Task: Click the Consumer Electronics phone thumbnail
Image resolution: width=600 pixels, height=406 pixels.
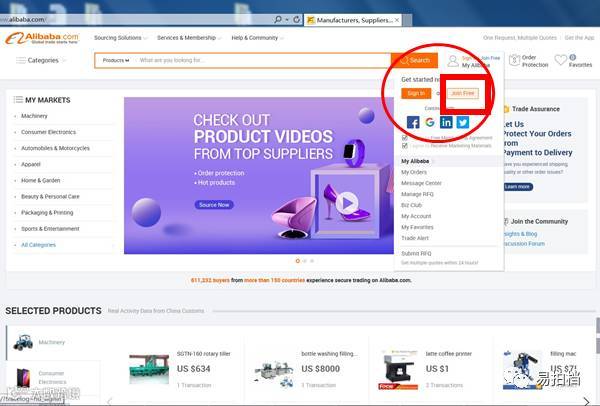Action: (23, 377)
